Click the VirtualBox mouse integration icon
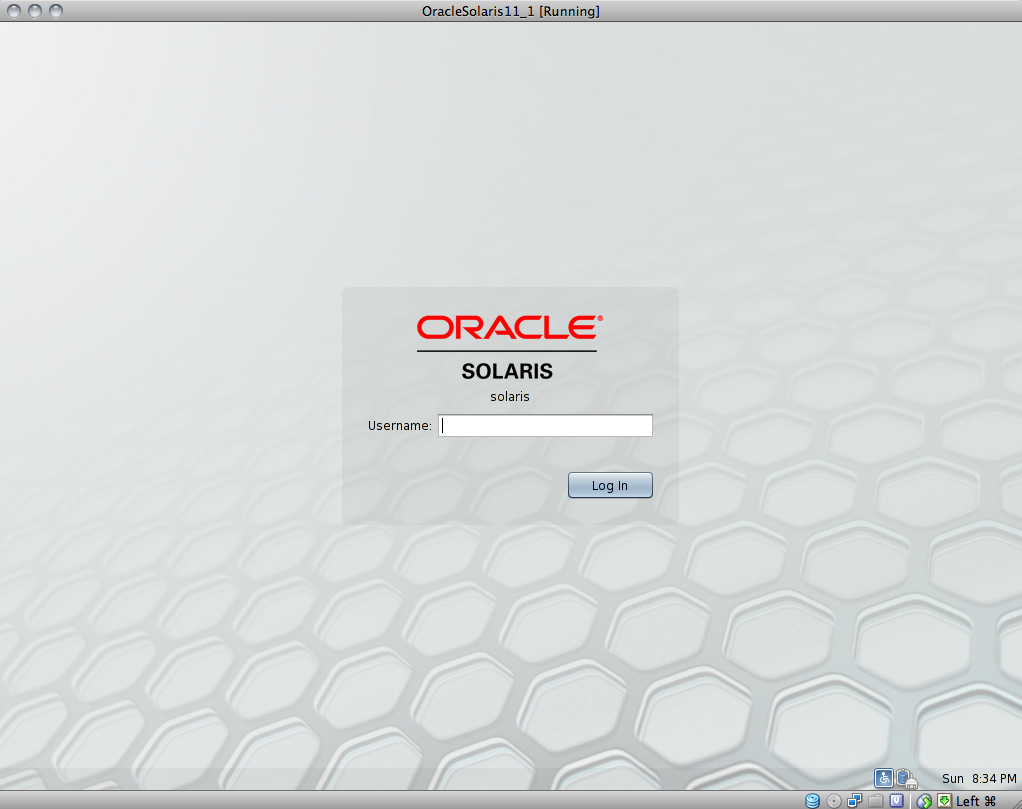 click(924, 801)
